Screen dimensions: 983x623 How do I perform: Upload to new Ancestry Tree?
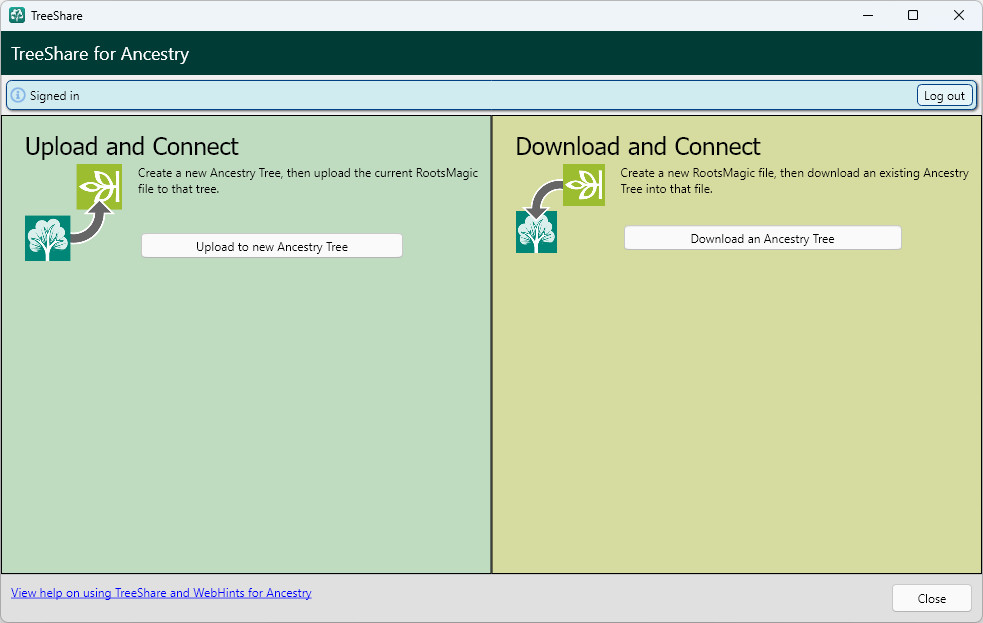[271, 246]
